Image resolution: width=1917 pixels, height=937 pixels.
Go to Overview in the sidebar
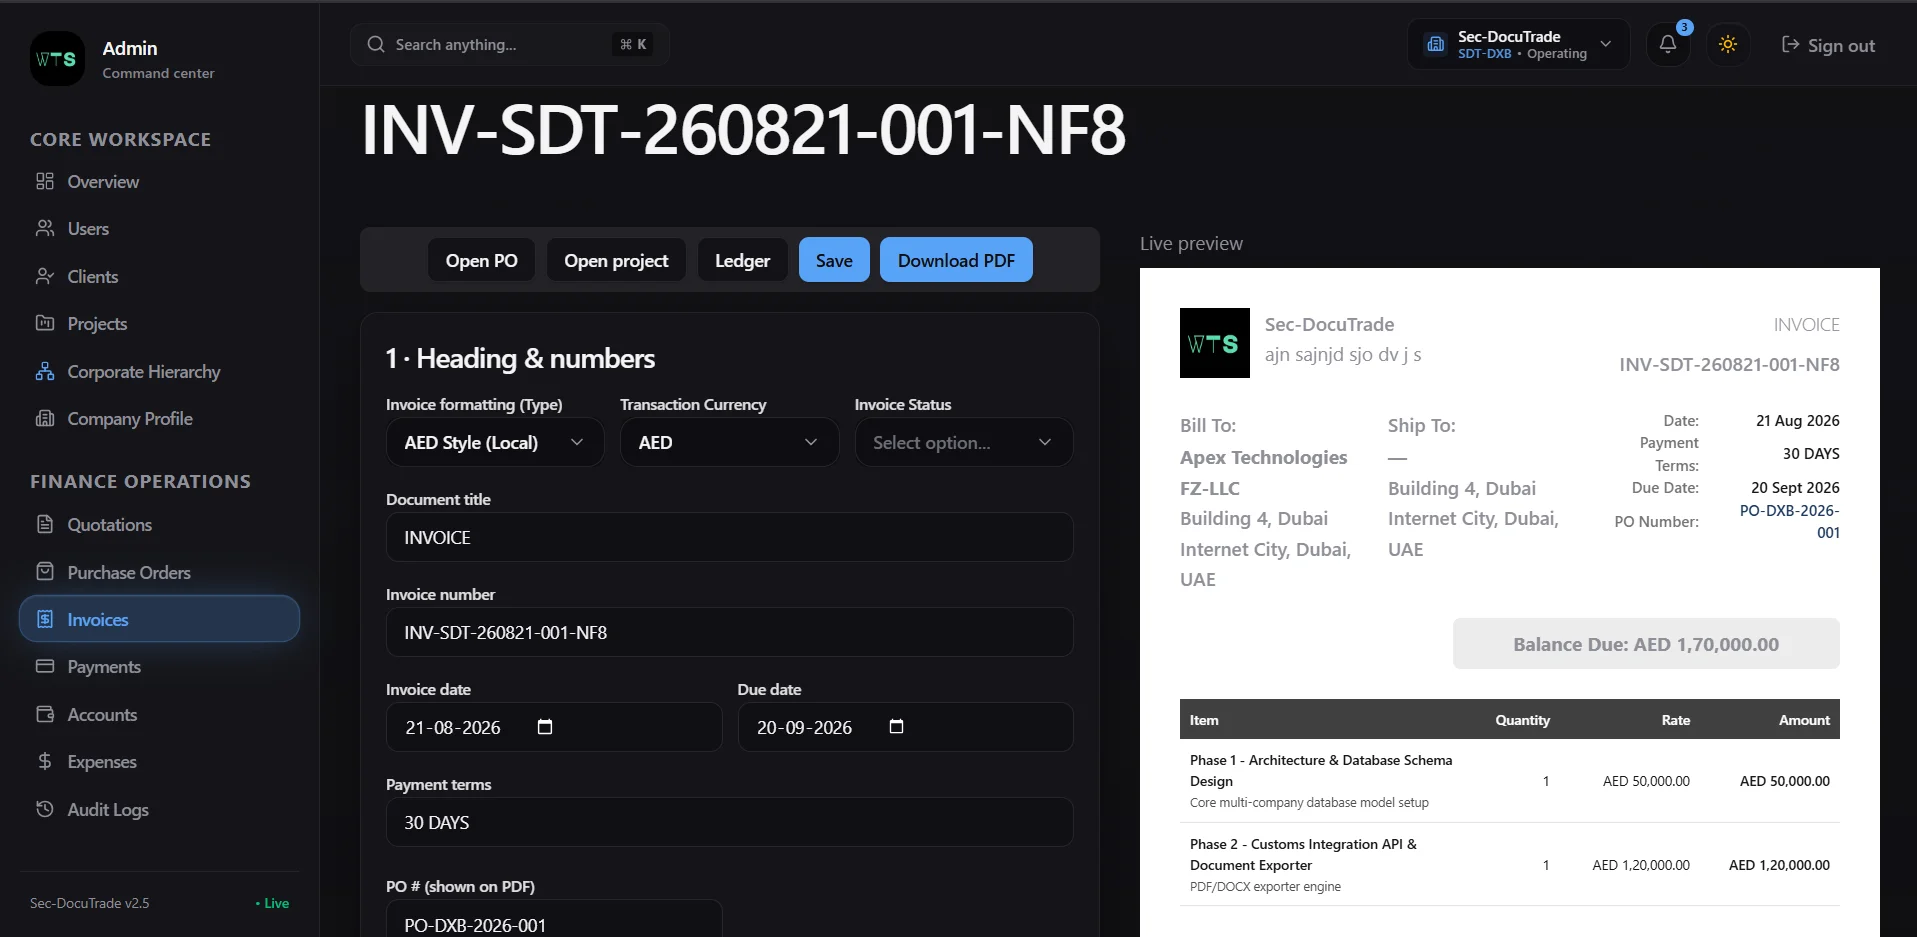pyautogui.click(x=160, y=181)
